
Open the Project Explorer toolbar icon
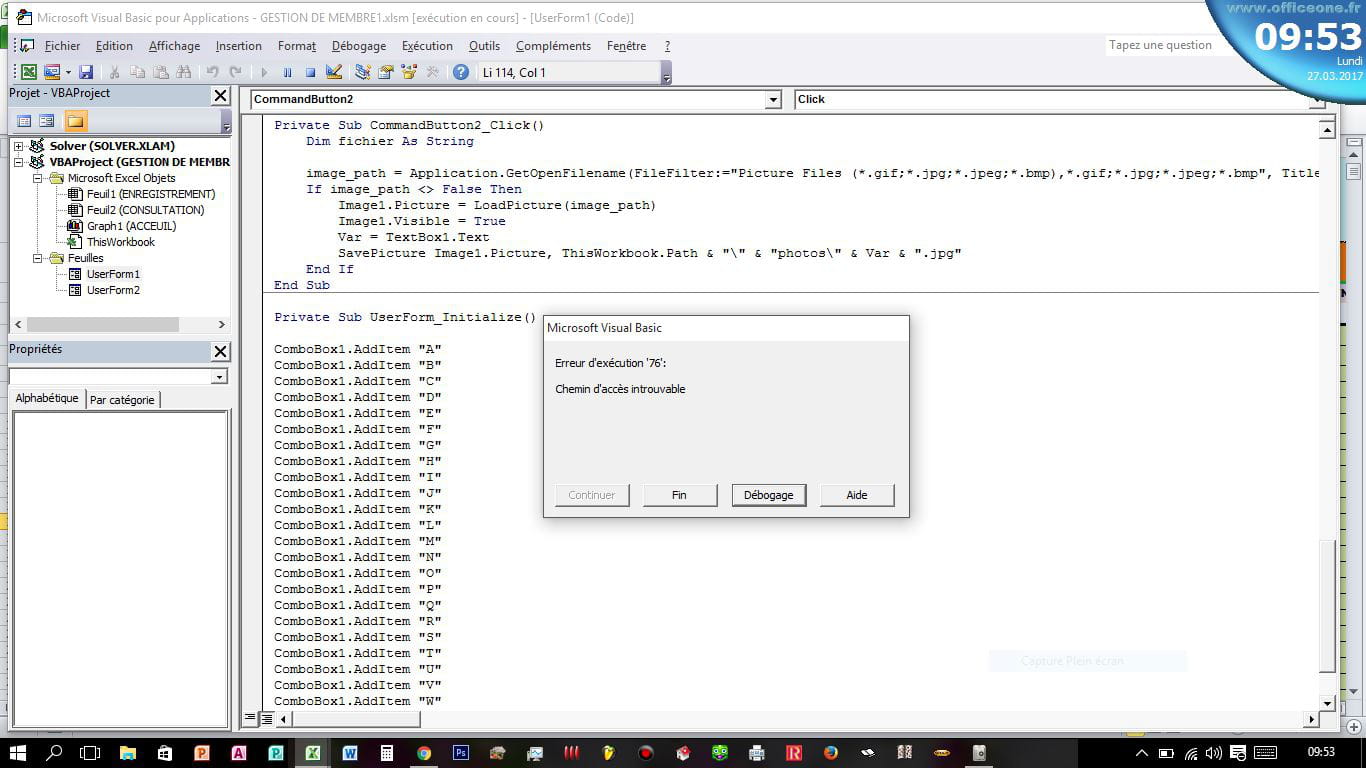click(x=362, y=72)
